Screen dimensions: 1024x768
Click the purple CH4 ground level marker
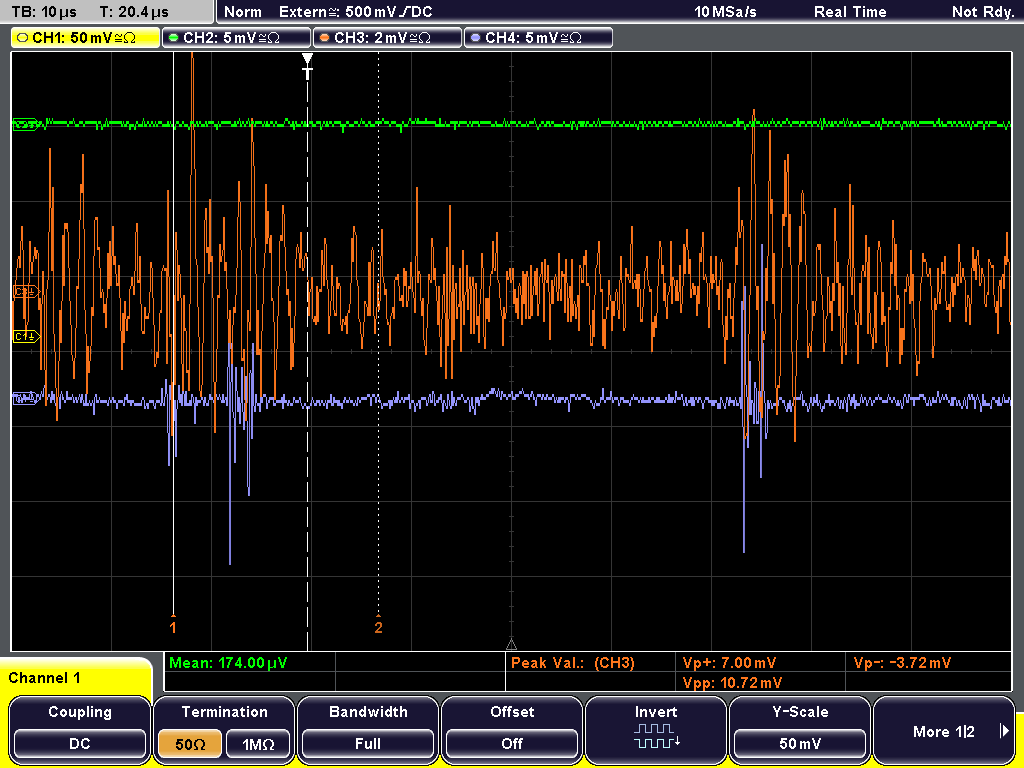pyautogui.click(x=26, y=398)
